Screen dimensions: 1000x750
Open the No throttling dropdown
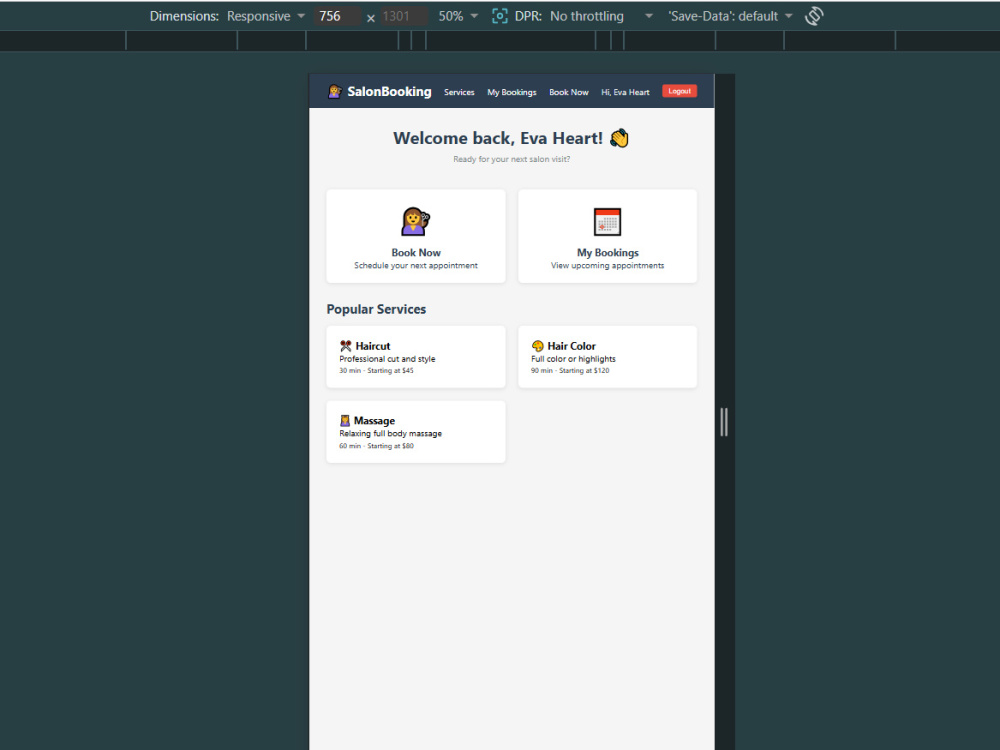601,16
